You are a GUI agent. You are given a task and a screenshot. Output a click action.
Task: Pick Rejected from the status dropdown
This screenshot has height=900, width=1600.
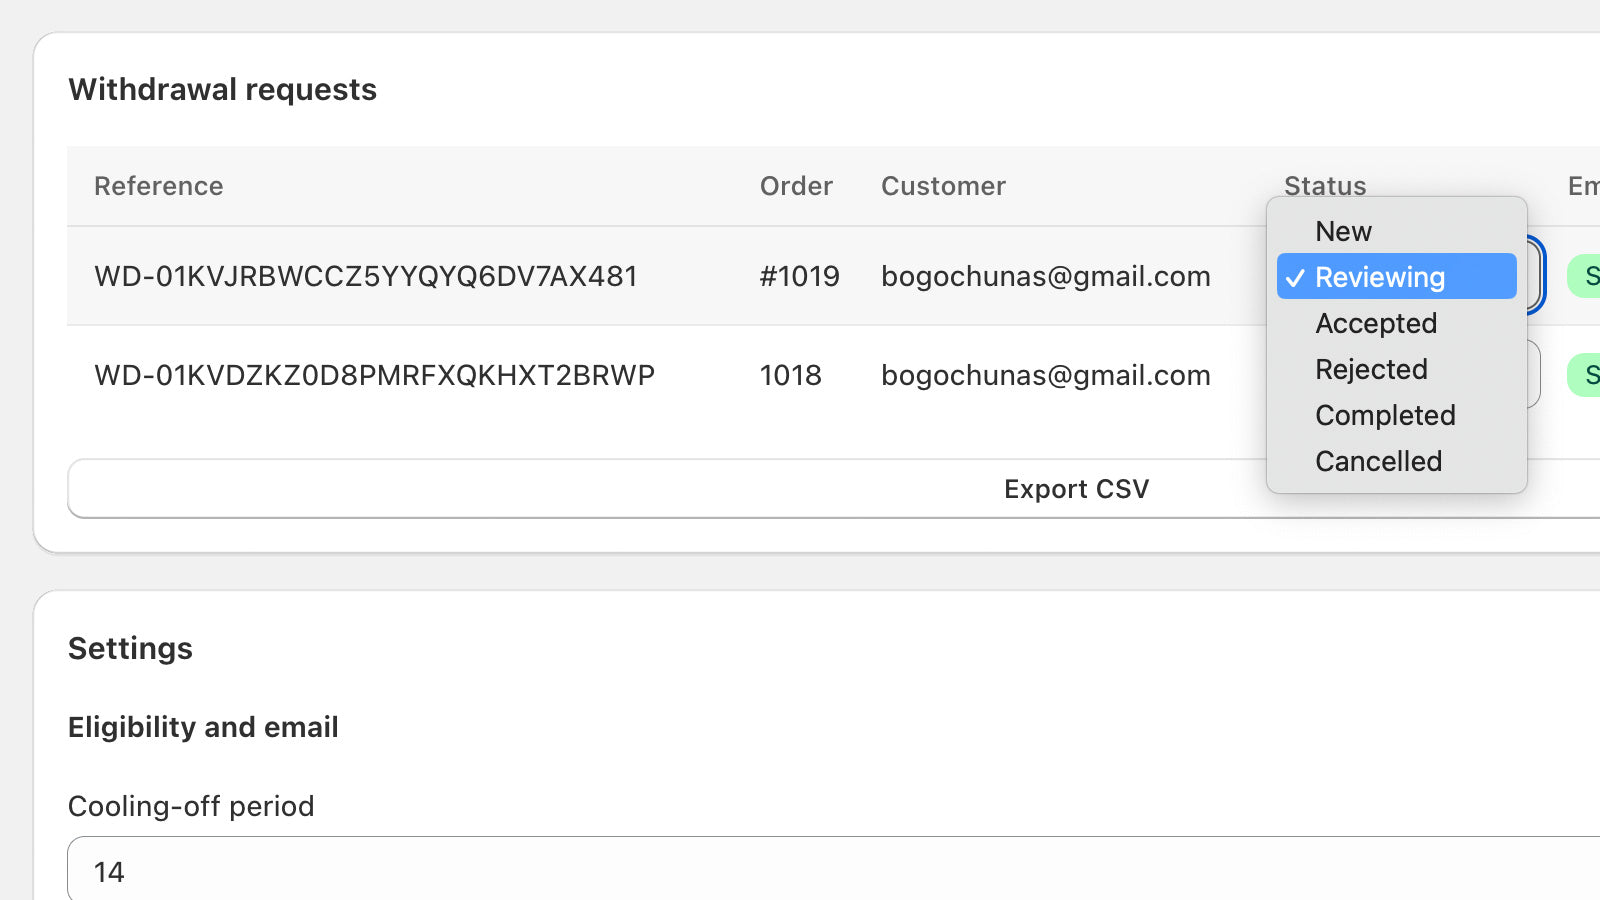[x=1396, y=369]
